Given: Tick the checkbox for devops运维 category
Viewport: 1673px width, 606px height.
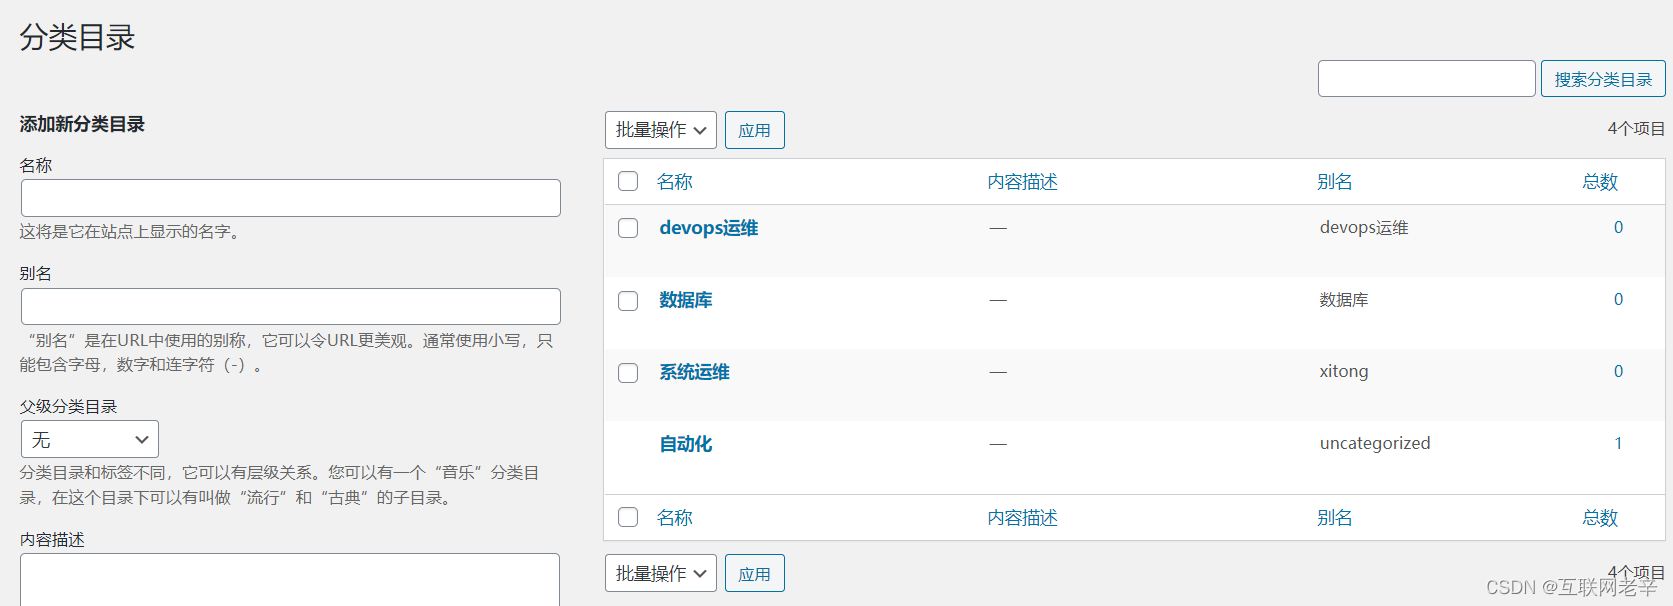Looking at the screenshot, I should (x=628, y=228).
